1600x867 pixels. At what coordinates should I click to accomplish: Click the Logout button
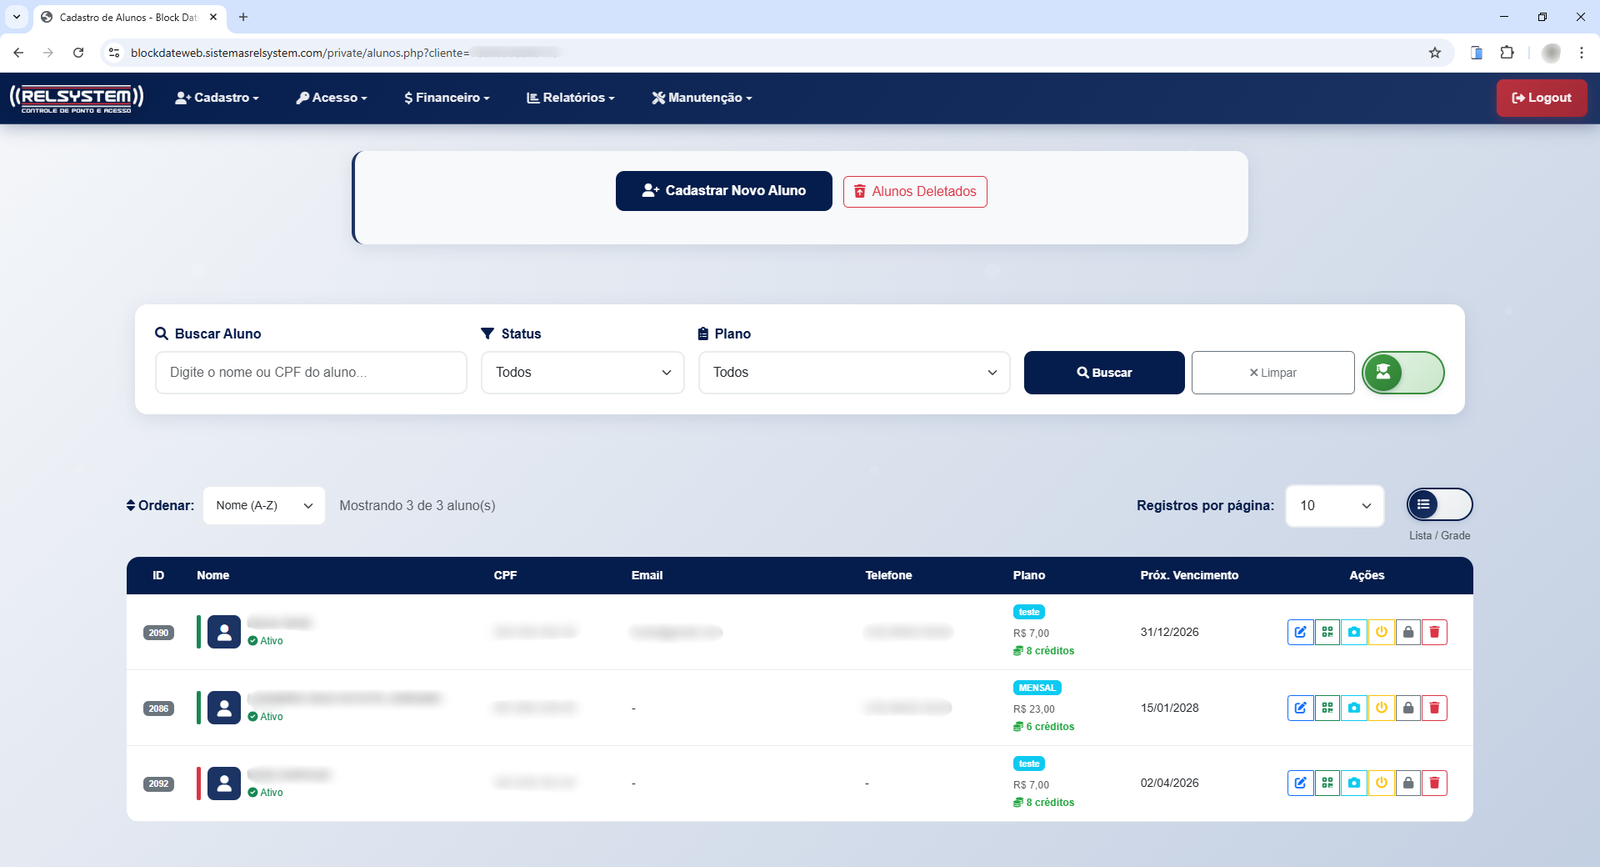(1541, 98)
